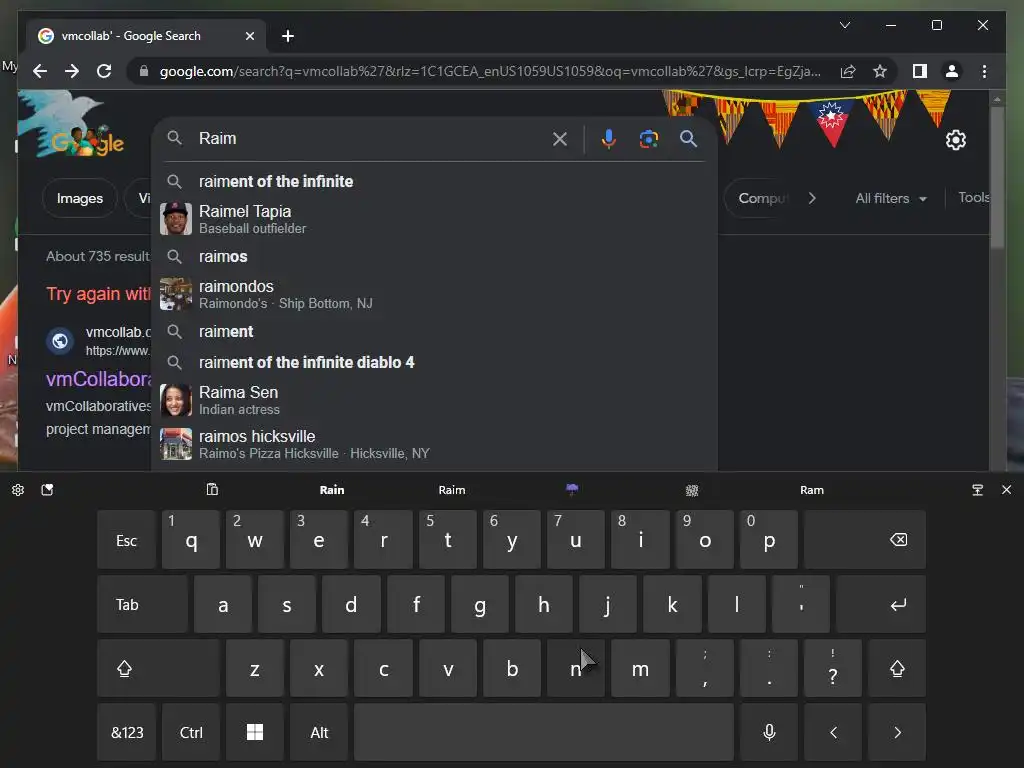1024x768 pixels.
Task: Choose raimondos Ship Bottom suggestion
Action: (434, 294)
